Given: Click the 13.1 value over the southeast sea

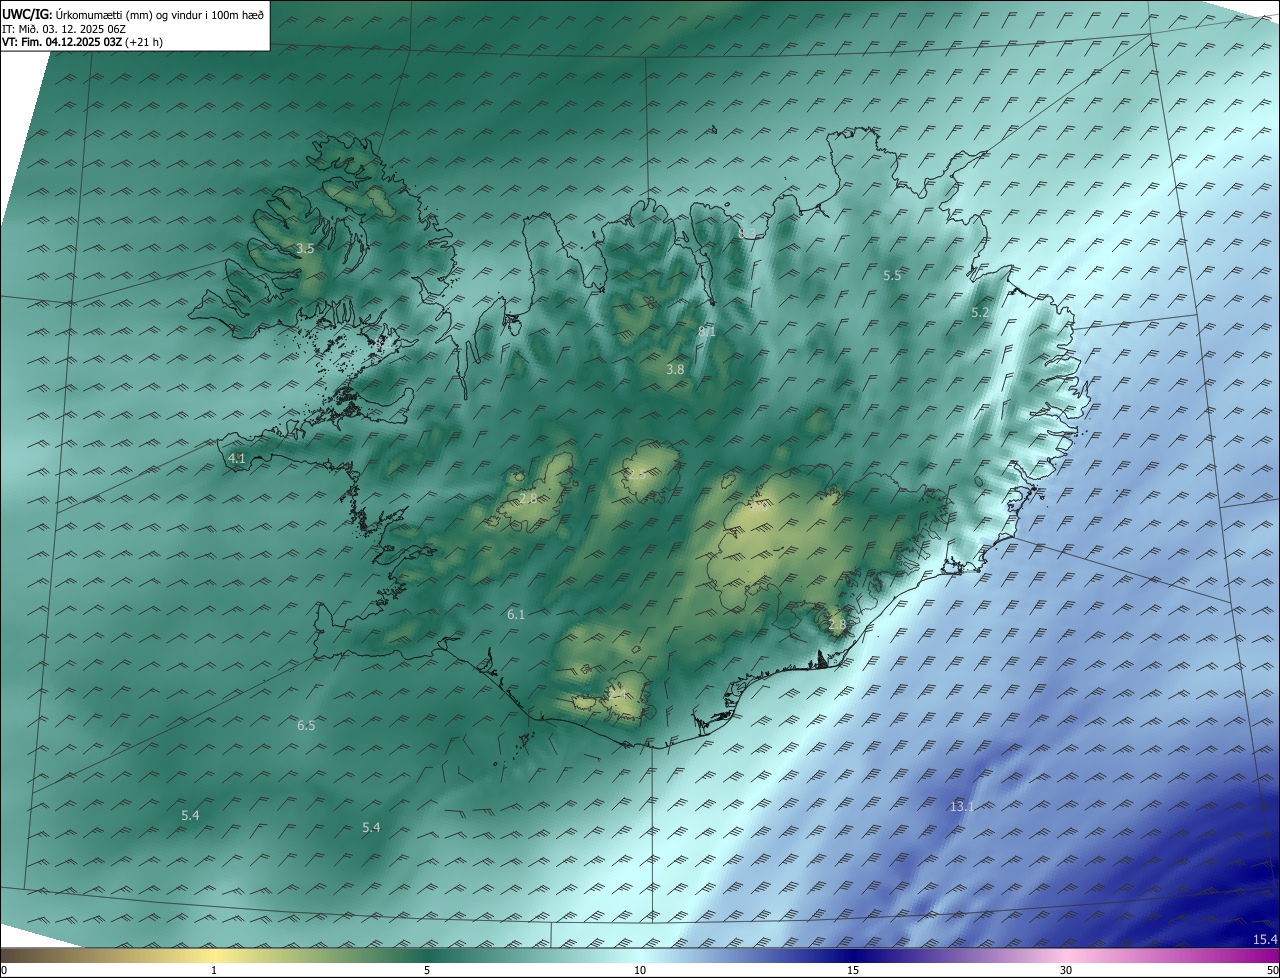Looking at the screenshot, I should click(961, 806).
